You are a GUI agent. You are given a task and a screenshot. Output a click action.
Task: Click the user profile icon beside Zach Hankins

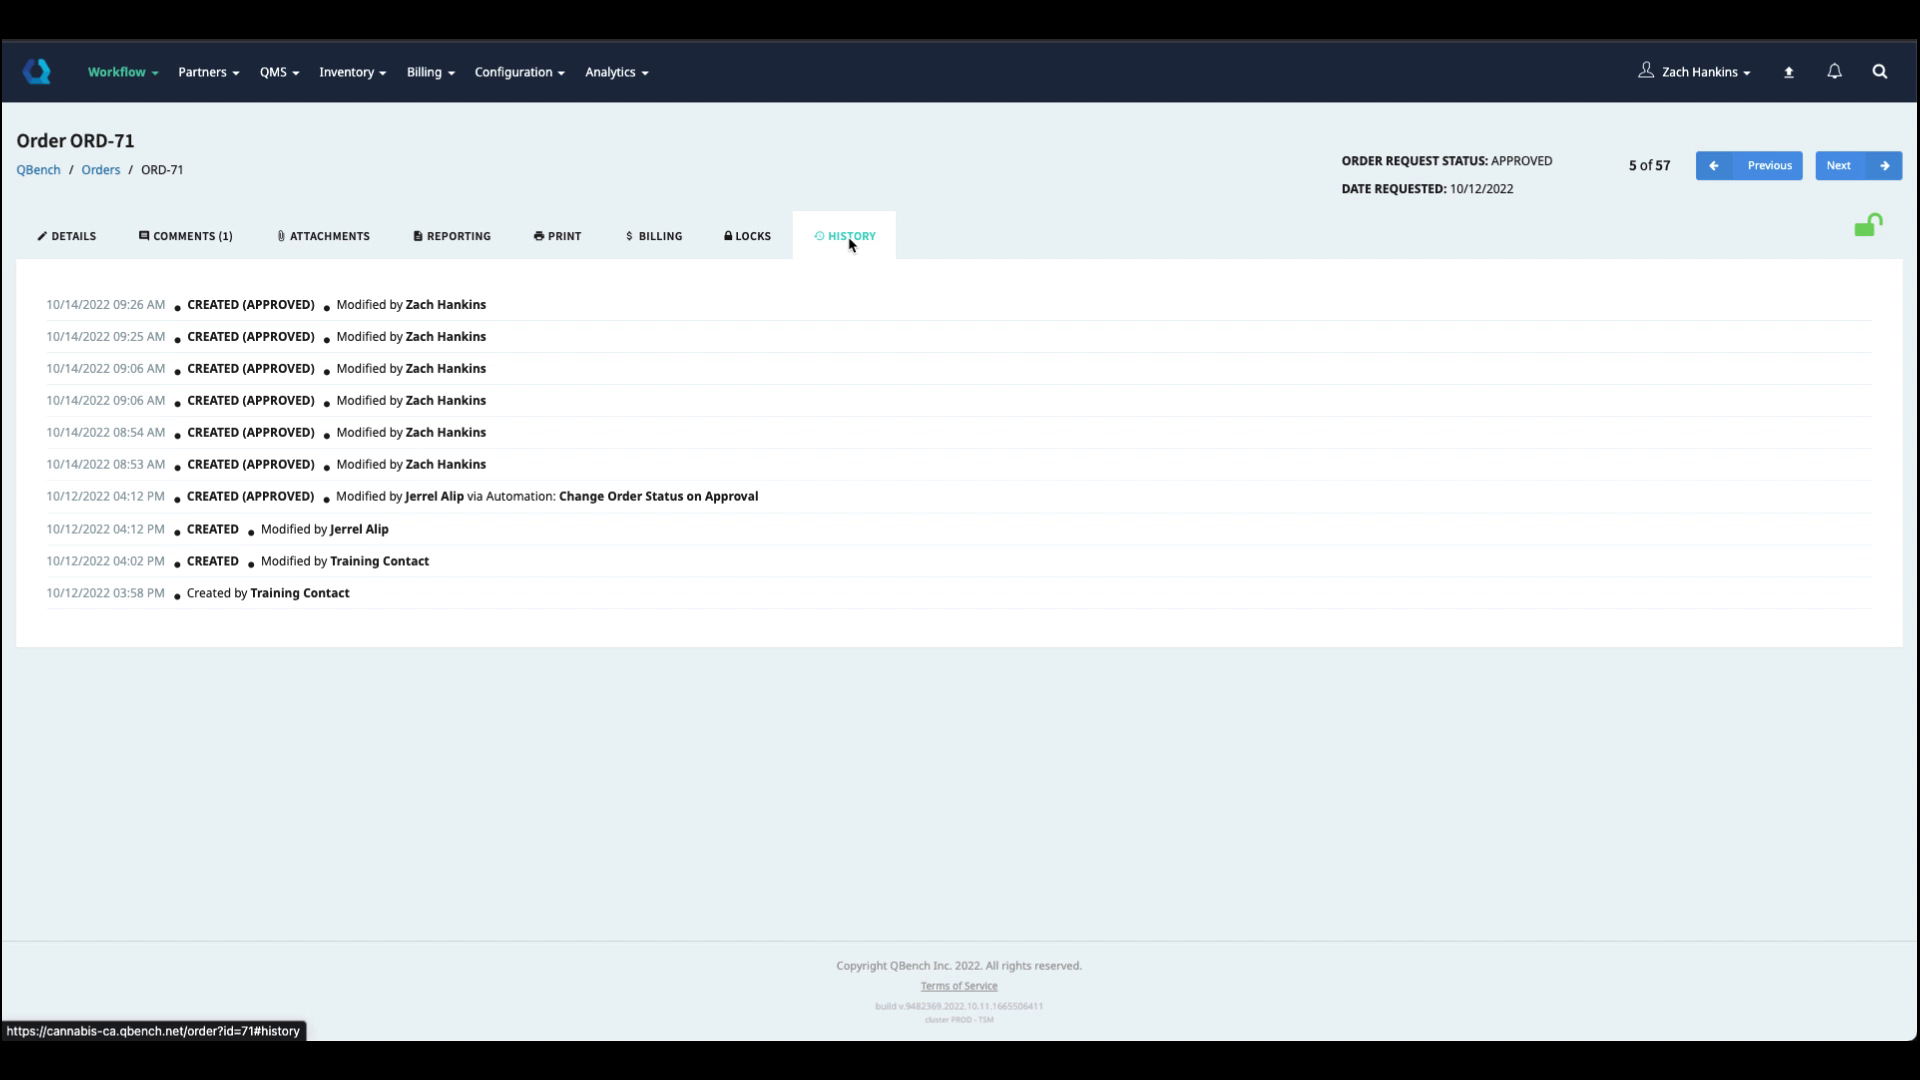pyautogui.click(x=1646, y=71)
